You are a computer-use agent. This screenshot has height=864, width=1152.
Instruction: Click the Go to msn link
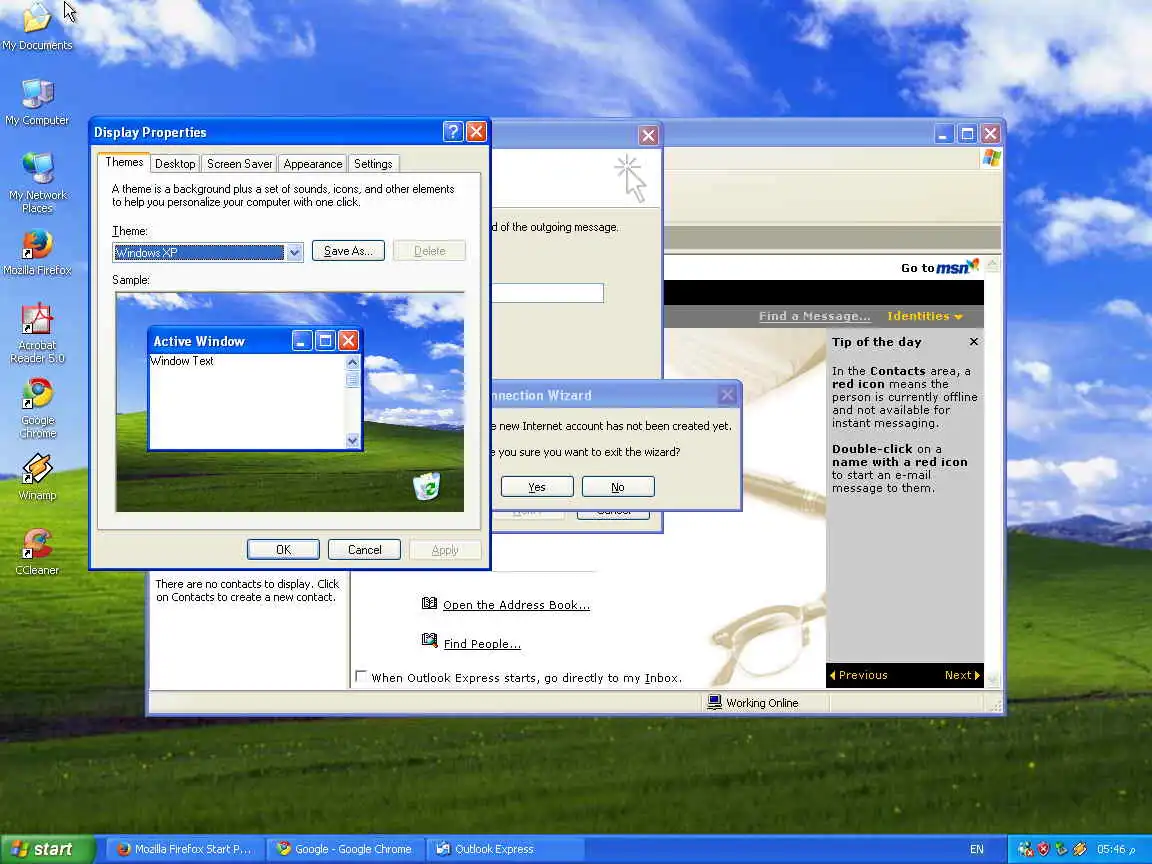940,267
